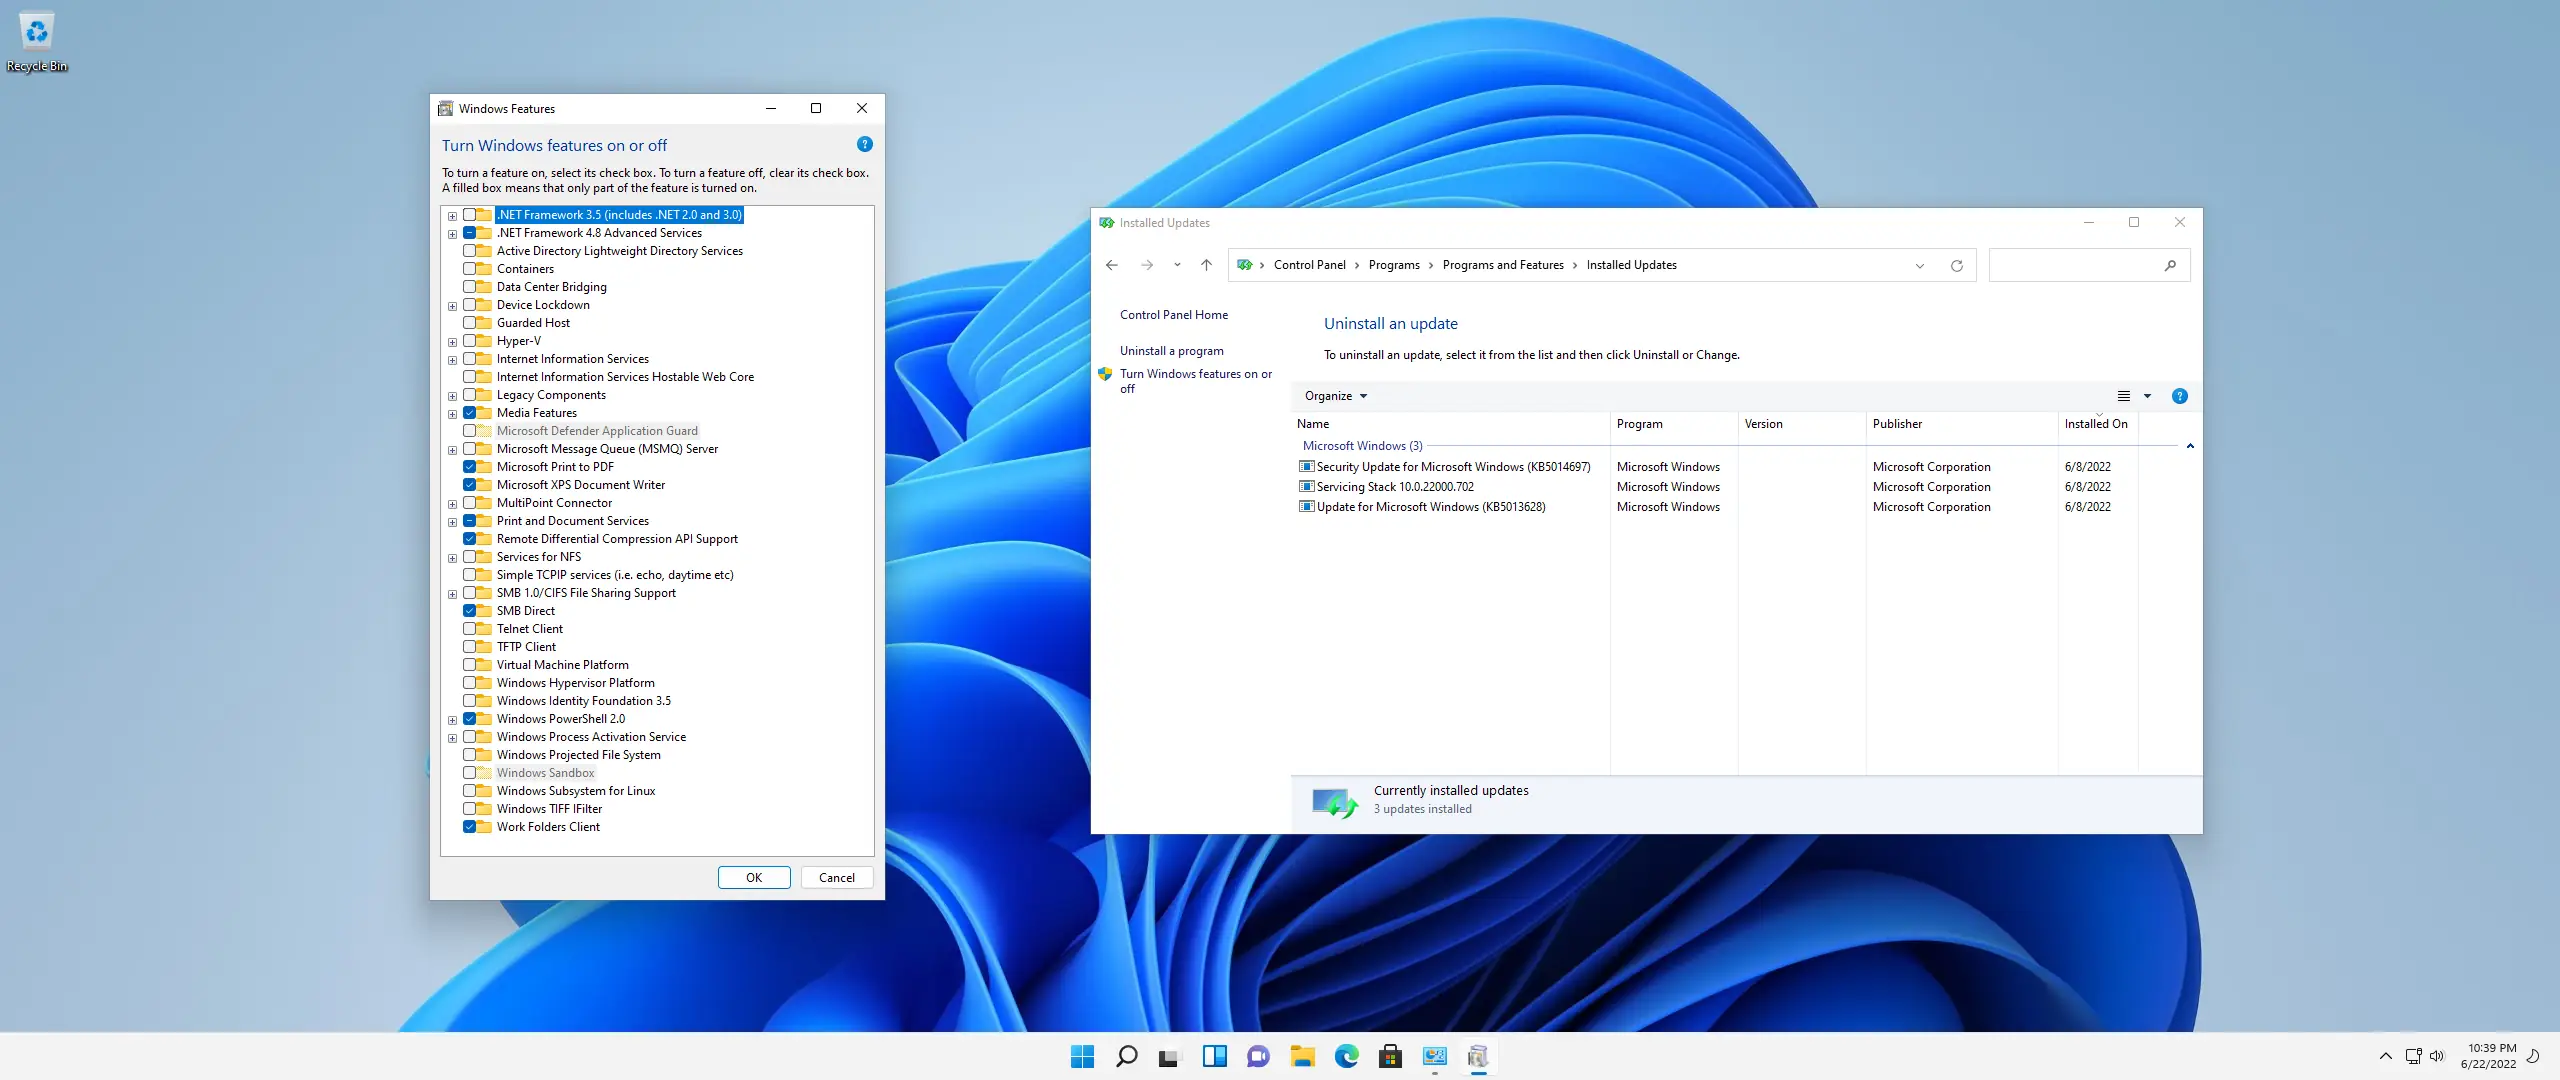
Task: Sort by the Installed On column header
Action: click(2096, 424)
